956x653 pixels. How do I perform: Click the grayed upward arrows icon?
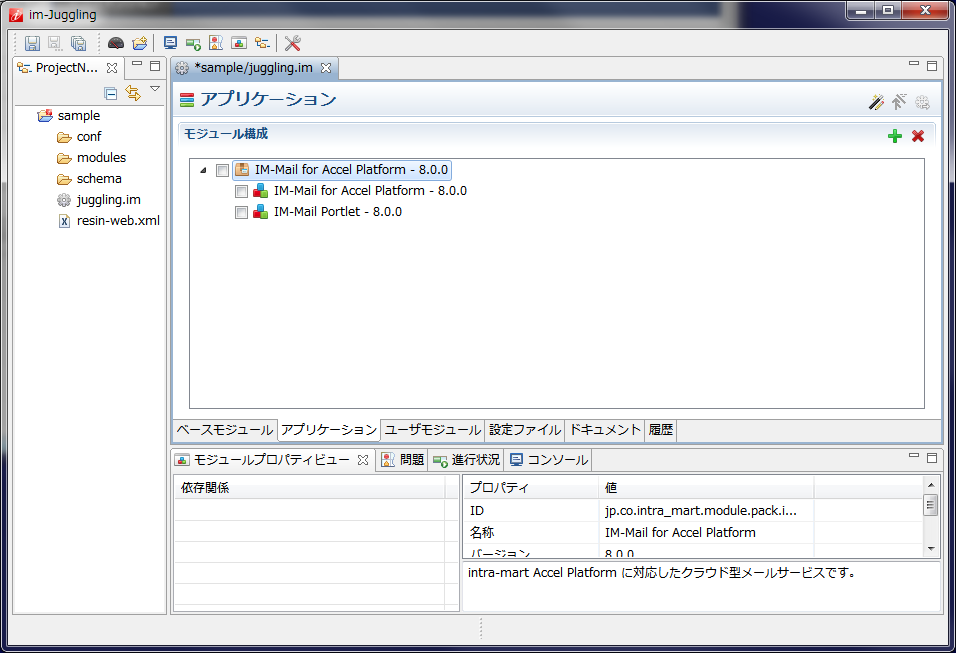coord(899,102)
